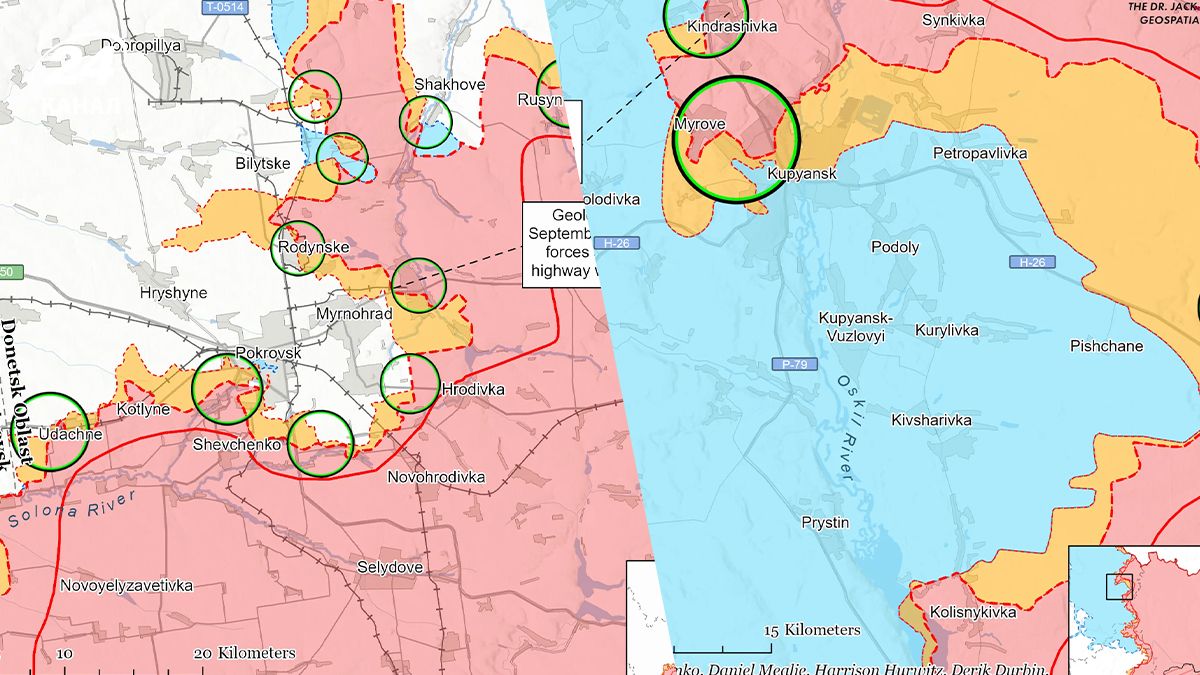This screenshot has width=1200, height=675.
Task: Open the inset locator map thumbnail
Action: tap(1134, 609)
